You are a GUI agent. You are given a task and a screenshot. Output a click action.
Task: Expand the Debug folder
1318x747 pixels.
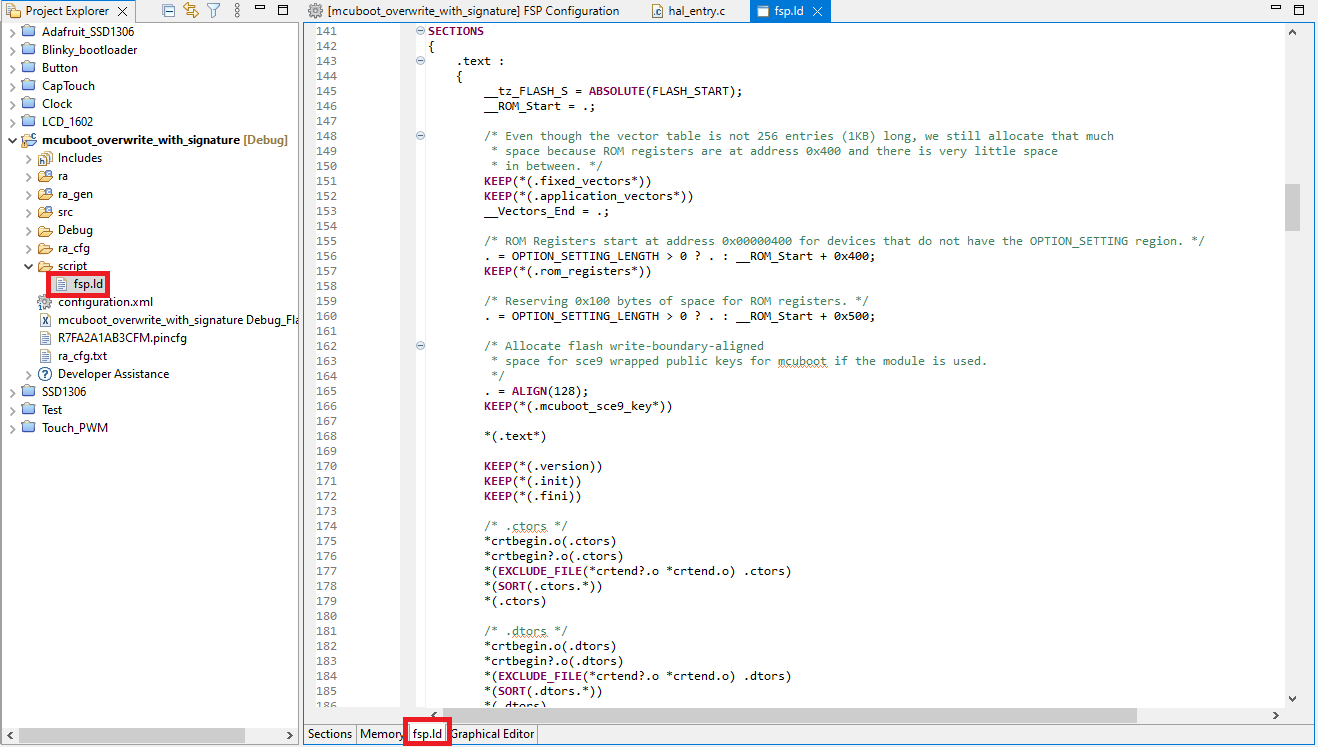tap(28, 230)
